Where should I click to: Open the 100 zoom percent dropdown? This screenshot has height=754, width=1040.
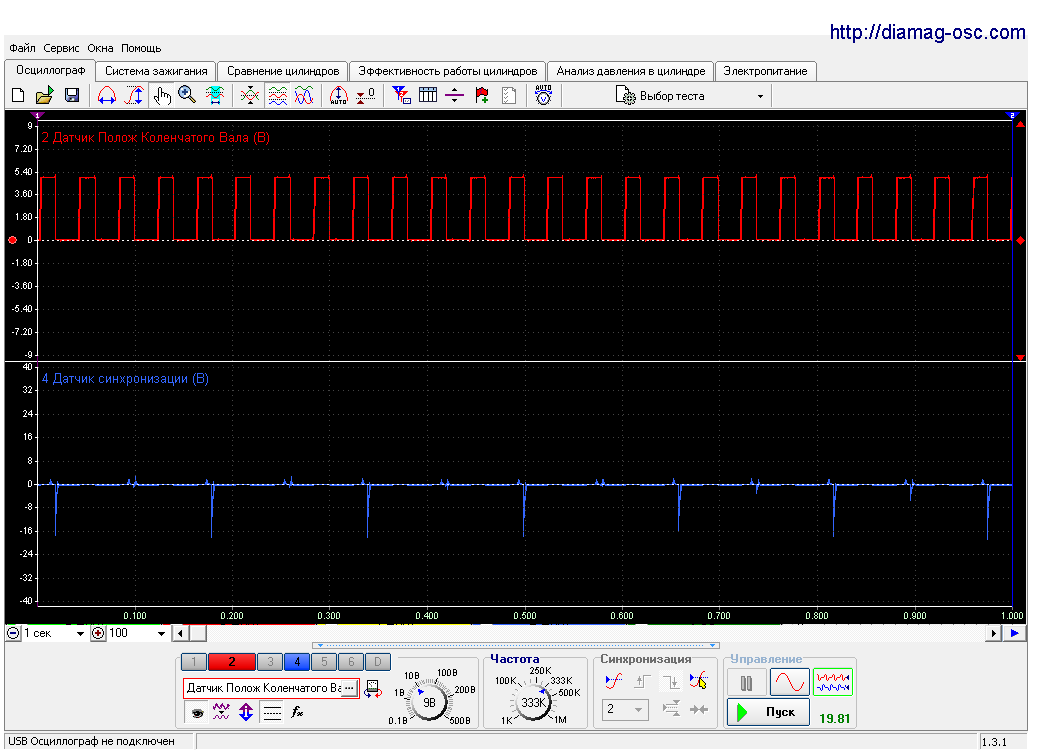[138, 633]
